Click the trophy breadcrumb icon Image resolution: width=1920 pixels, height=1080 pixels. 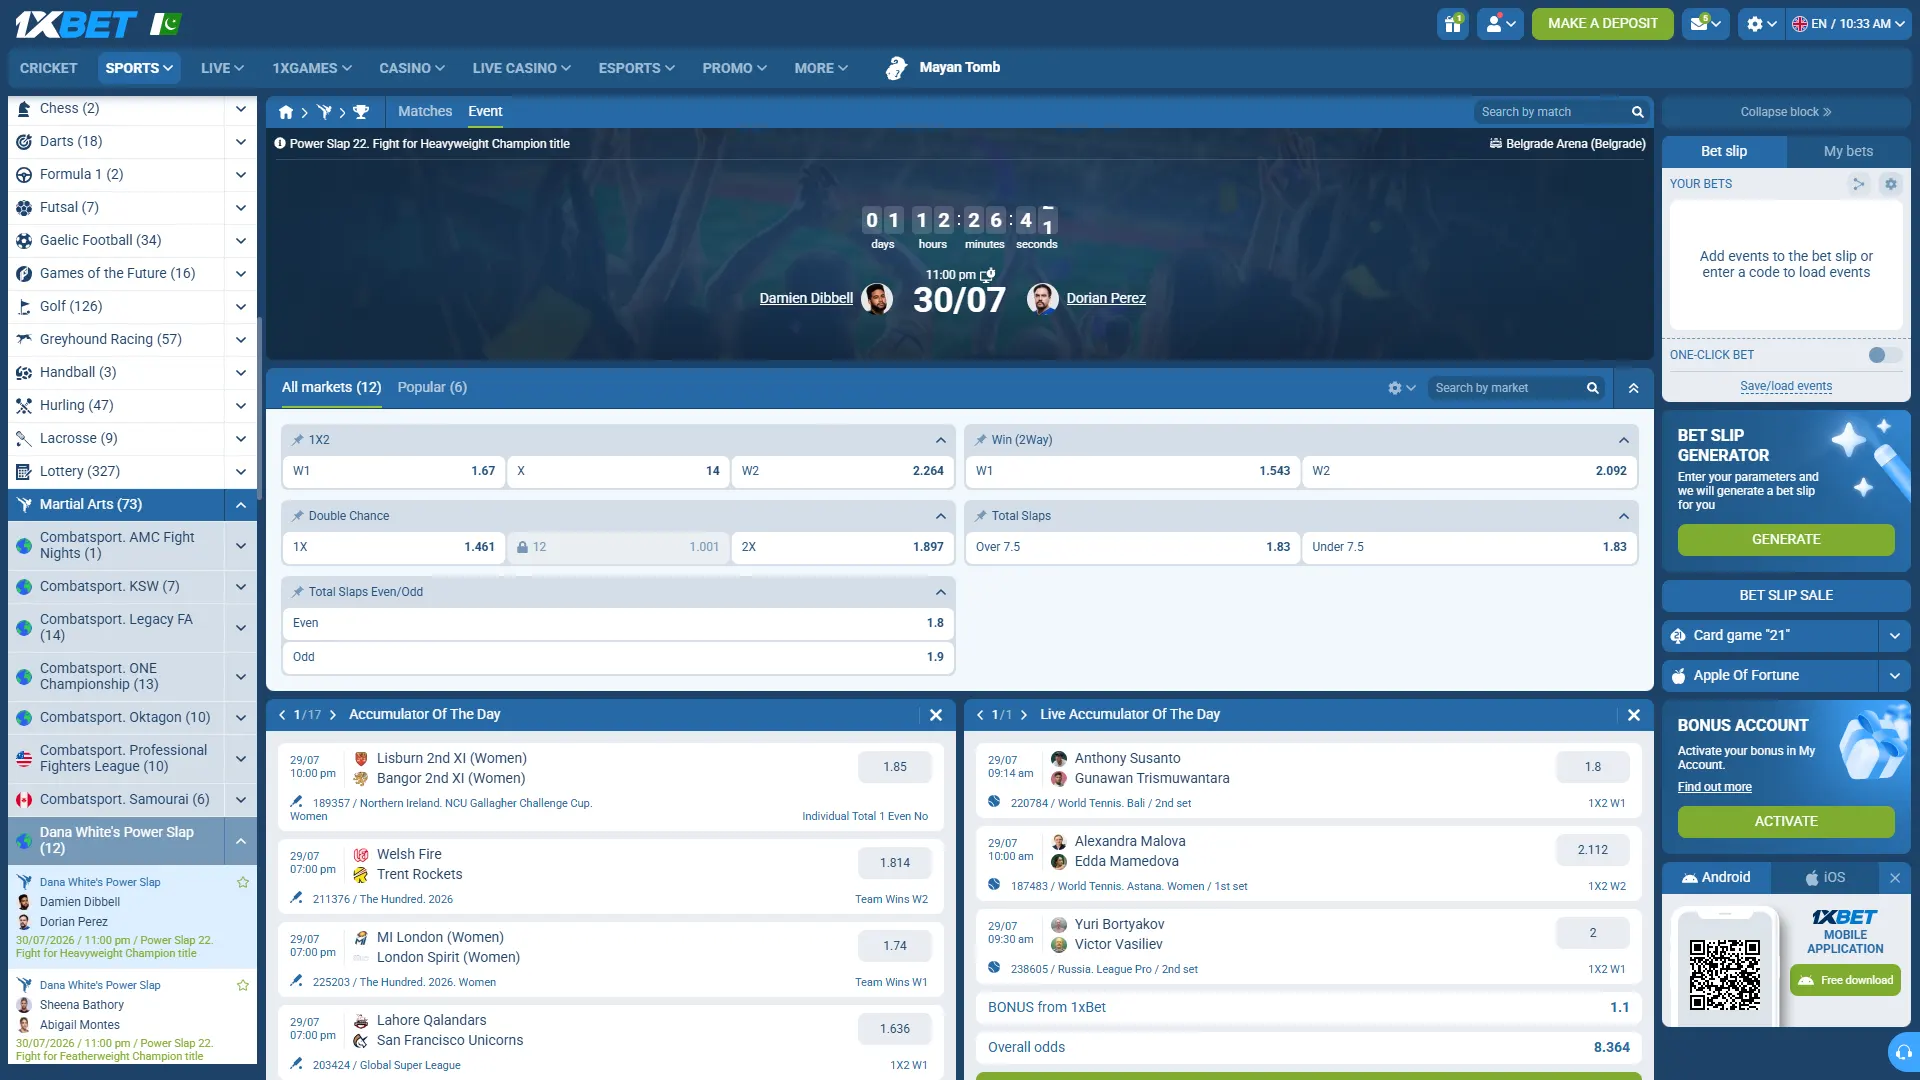[x=361, y=112]
